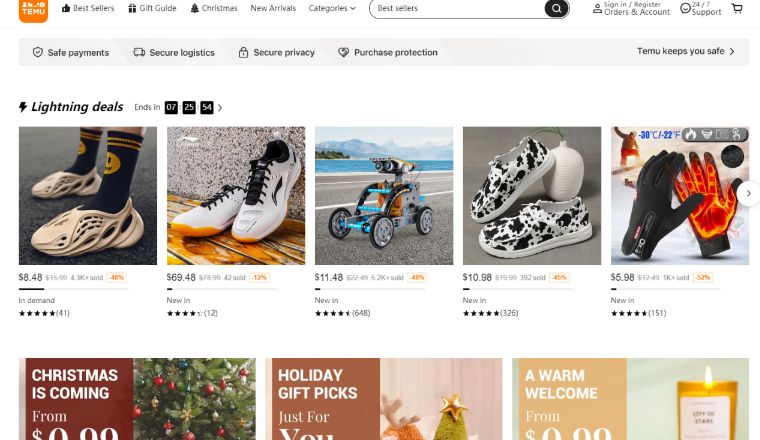Click the Safe payments shield icon

coord(38,52)
